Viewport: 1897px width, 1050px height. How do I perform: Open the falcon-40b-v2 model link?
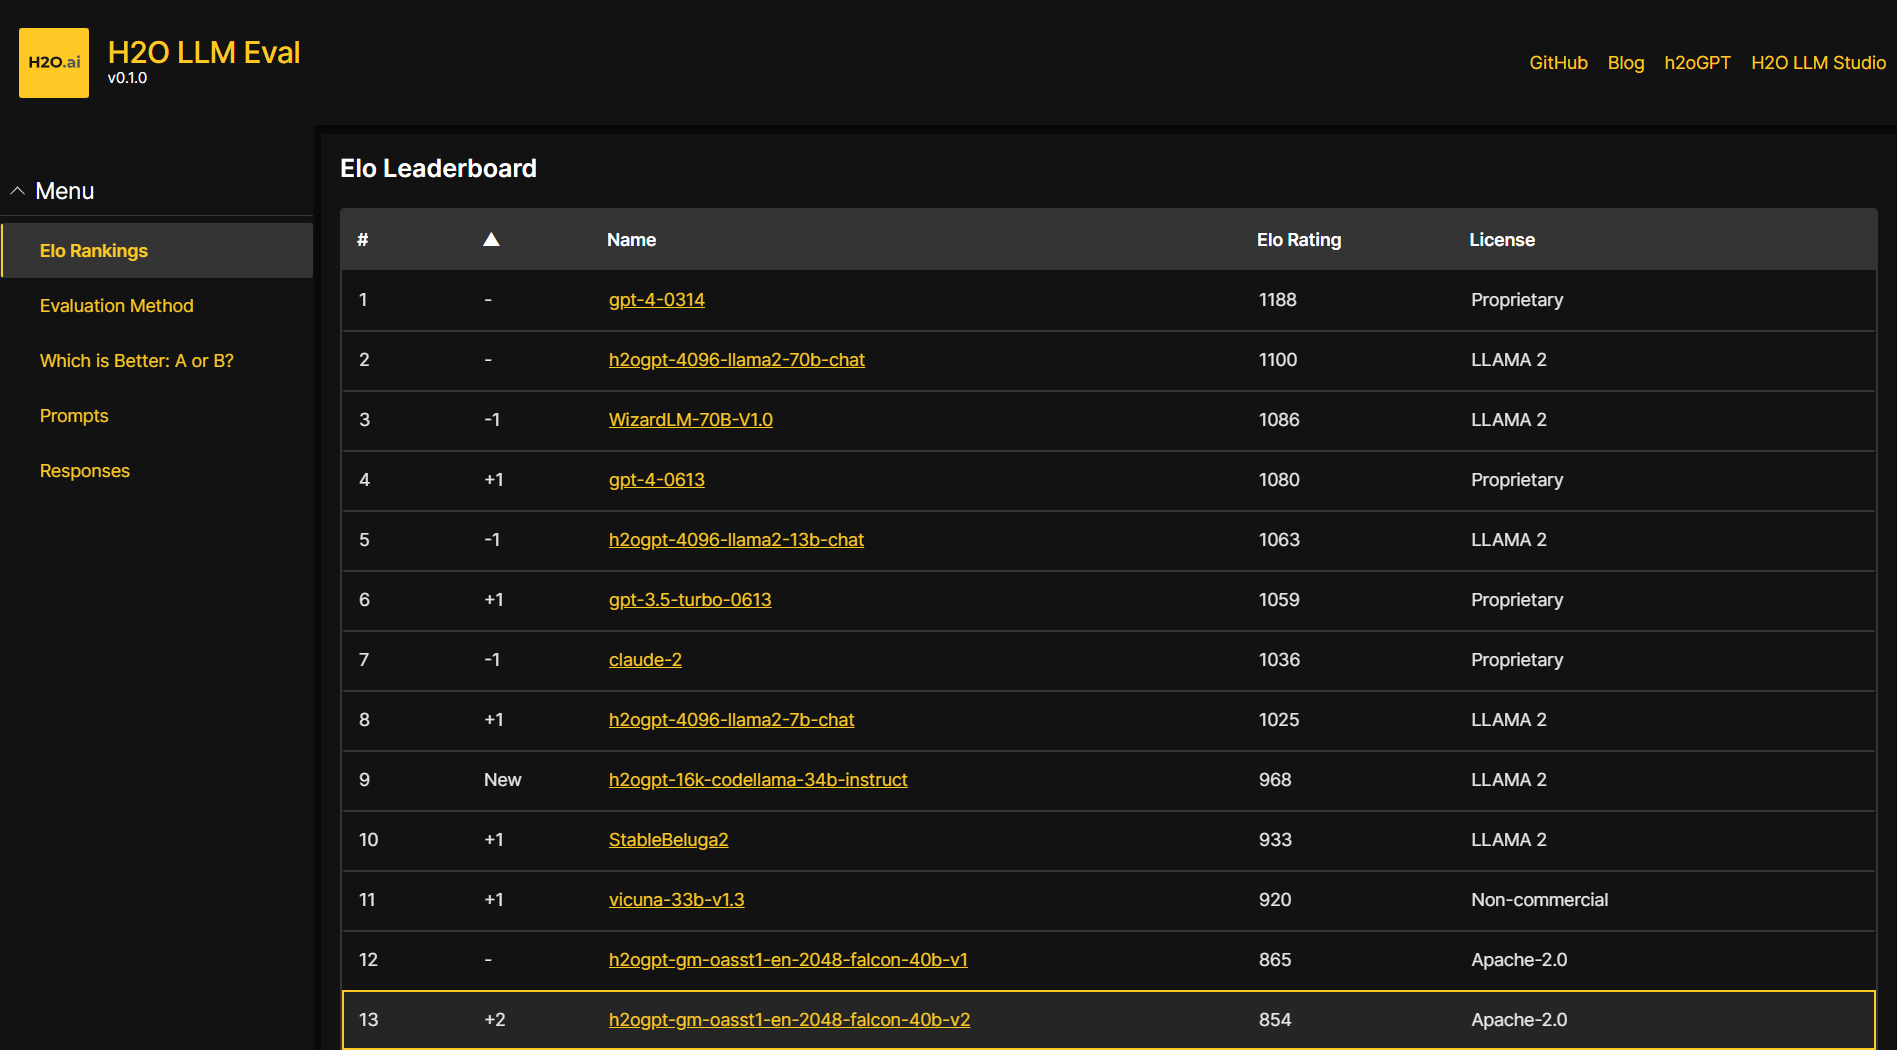[x=789, y=1020]
